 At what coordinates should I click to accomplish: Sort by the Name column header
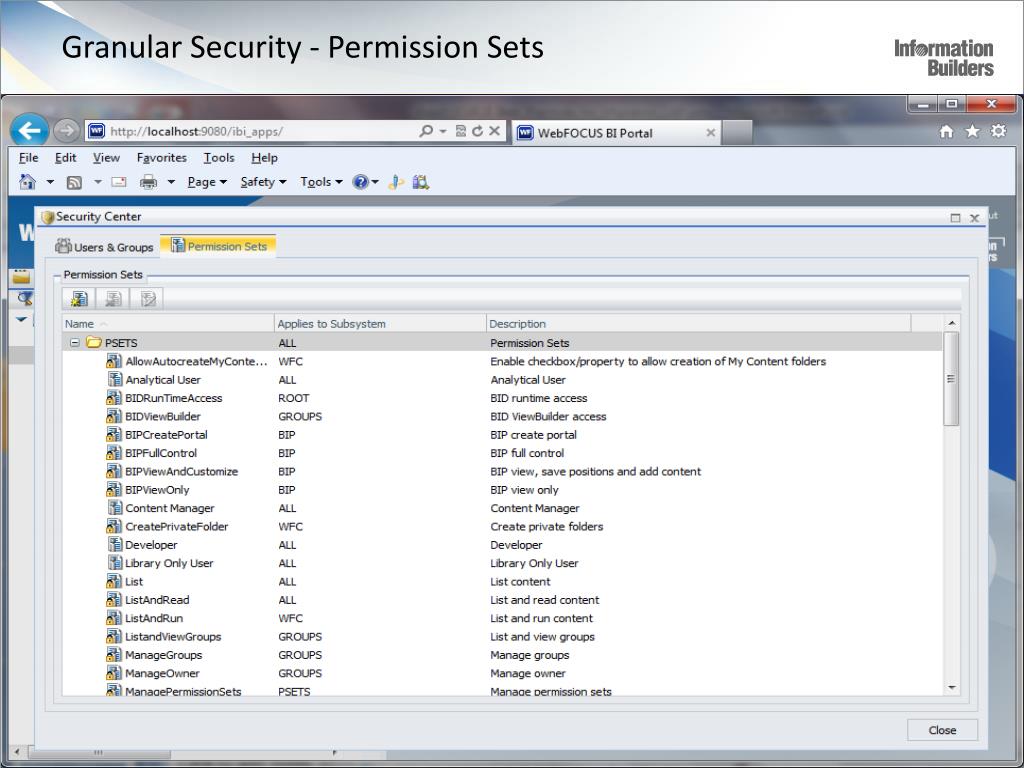click(168, 323)
